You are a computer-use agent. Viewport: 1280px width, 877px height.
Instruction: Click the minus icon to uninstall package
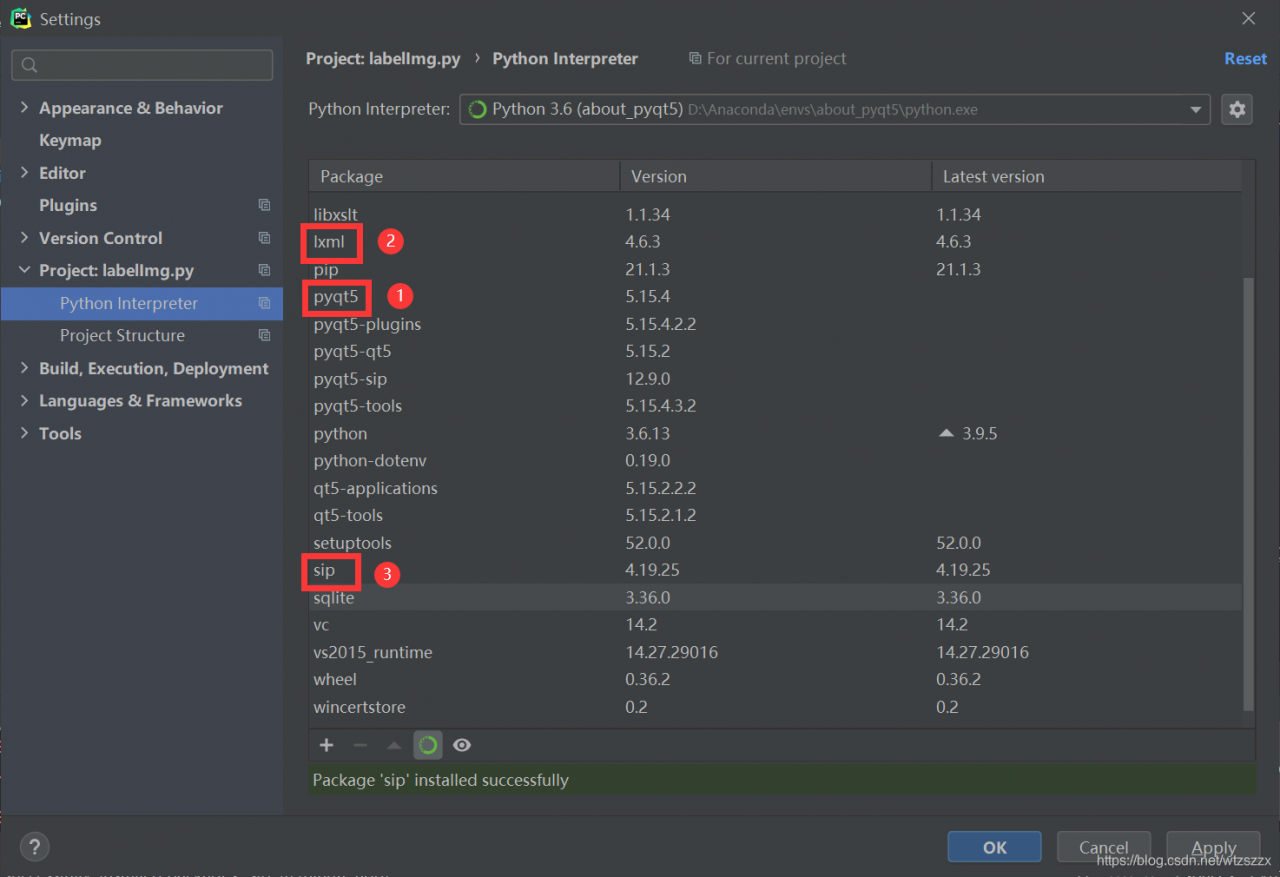[360, 745]
